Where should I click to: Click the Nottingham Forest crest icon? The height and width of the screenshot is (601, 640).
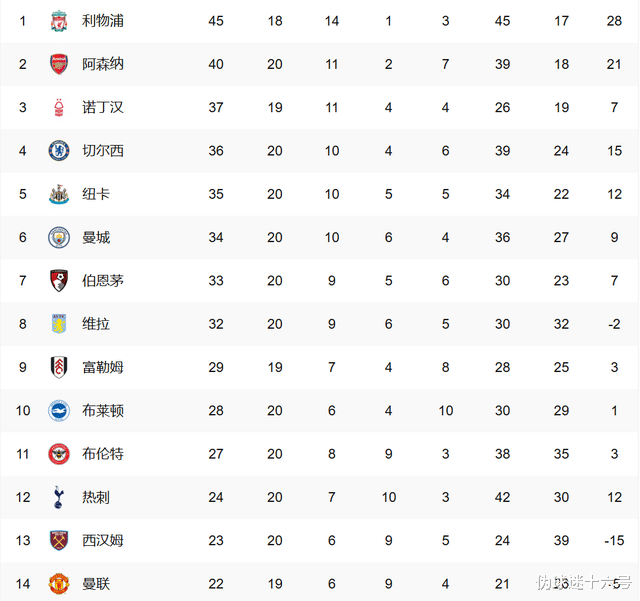click(59, 108)
